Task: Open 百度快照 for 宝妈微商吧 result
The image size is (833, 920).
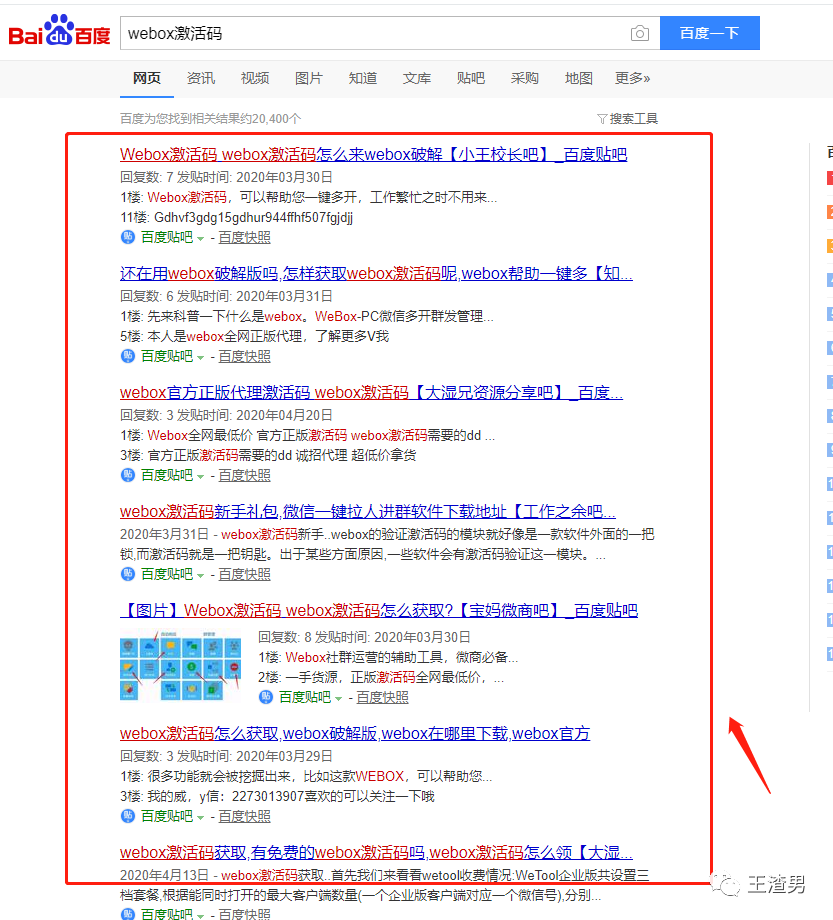Action: pos(382,697)
